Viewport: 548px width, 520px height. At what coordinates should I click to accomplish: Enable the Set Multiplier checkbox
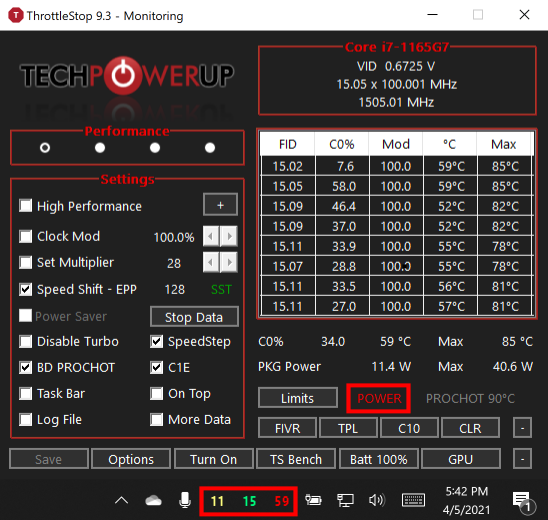click(26, 262)
